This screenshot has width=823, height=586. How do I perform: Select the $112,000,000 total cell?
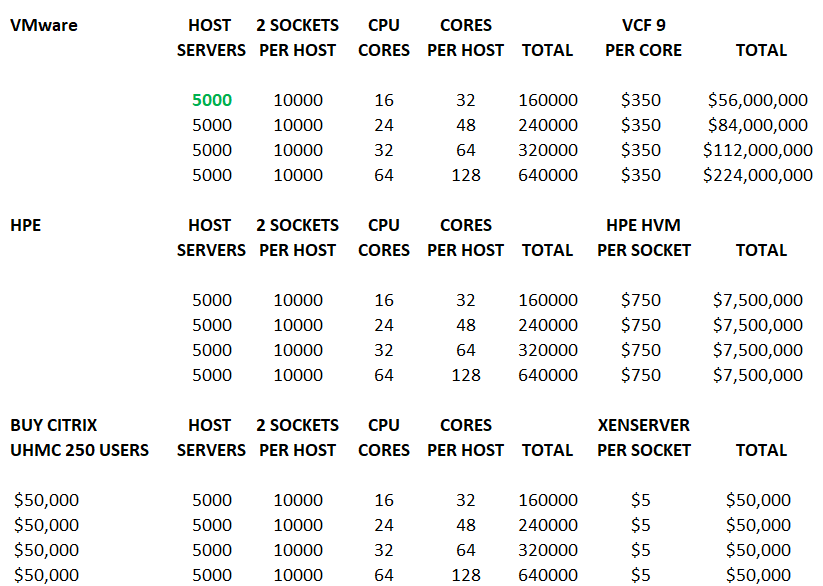[757, 150]
